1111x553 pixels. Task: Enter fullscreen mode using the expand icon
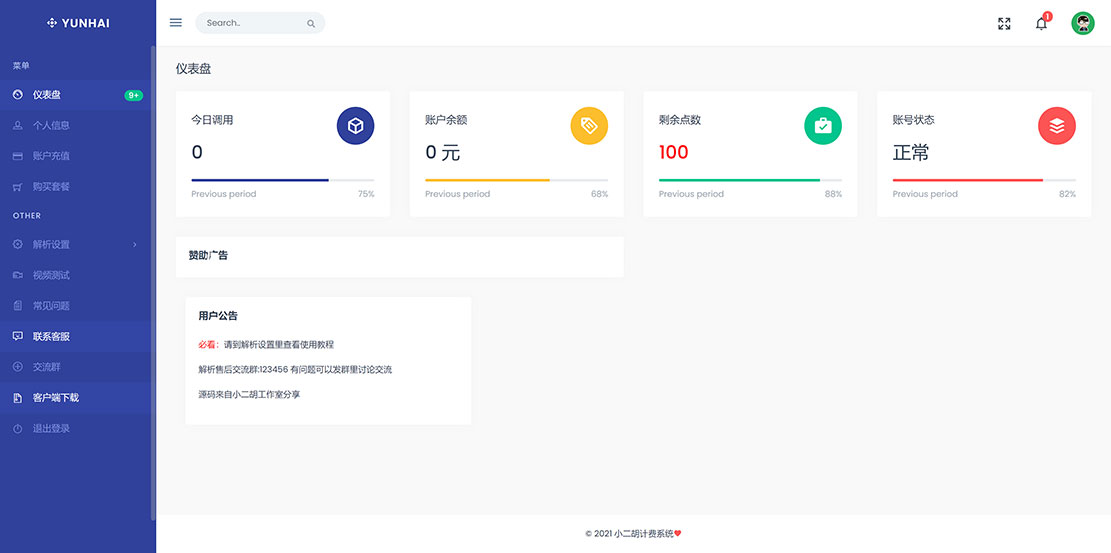click(1004, 23)
